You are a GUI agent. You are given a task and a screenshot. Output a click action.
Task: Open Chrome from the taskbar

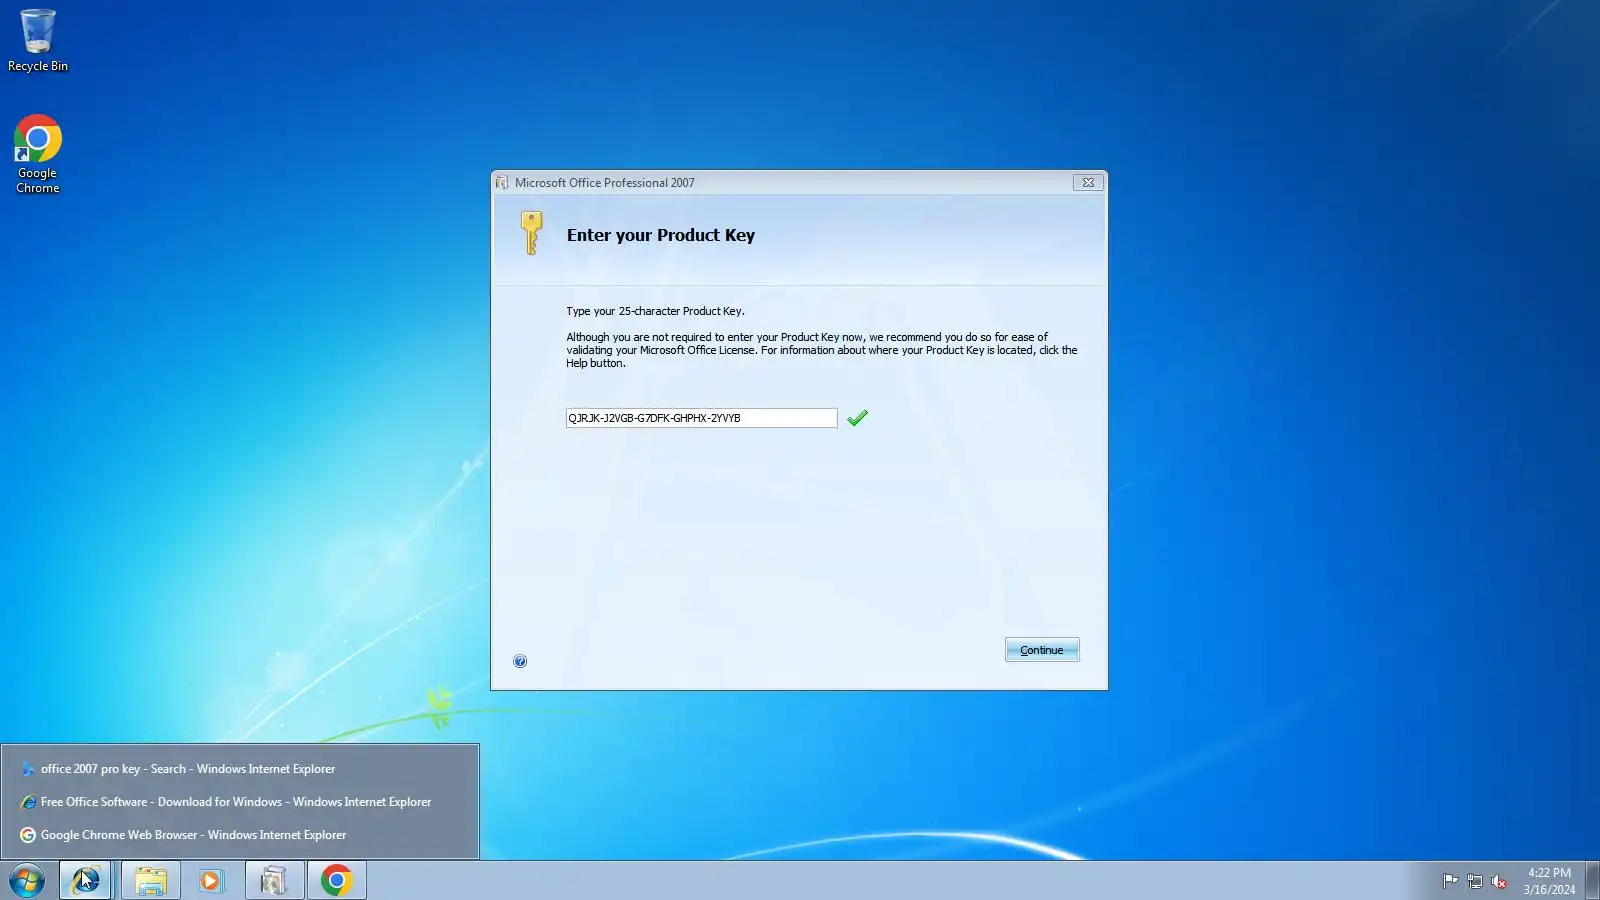coord(337,881)
